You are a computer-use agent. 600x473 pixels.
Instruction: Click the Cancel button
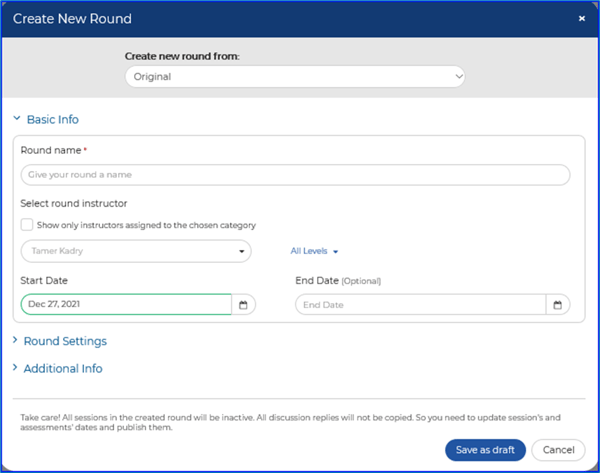tap(558, 450)
